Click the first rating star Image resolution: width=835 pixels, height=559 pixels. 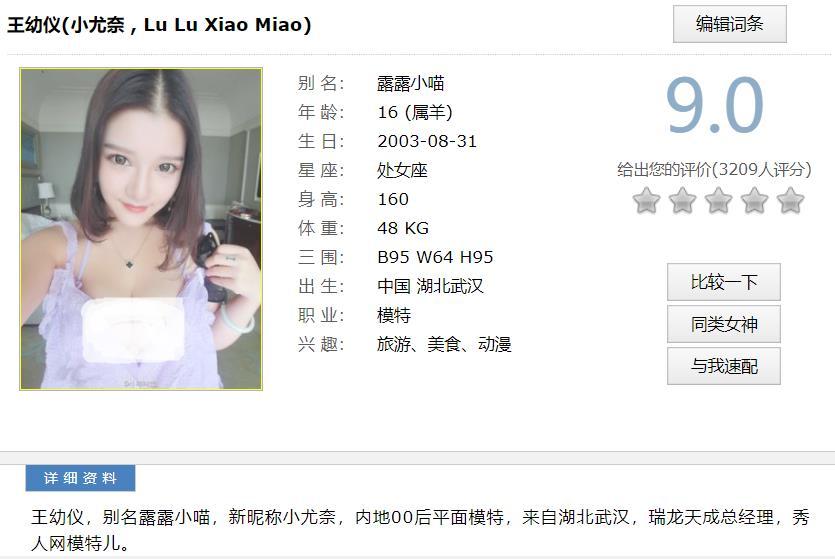pyautogui.click(x=646, y=201)
